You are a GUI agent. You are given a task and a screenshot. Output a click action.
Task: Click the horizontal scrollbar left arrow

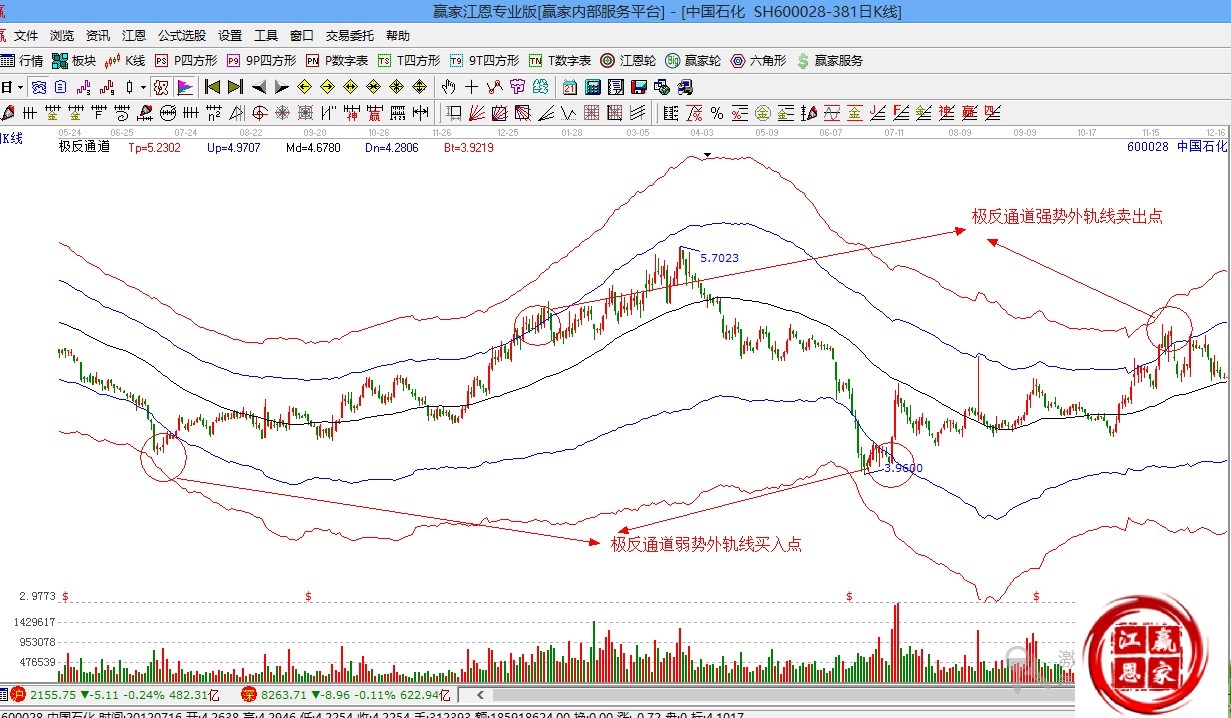[x=482, y=694]
